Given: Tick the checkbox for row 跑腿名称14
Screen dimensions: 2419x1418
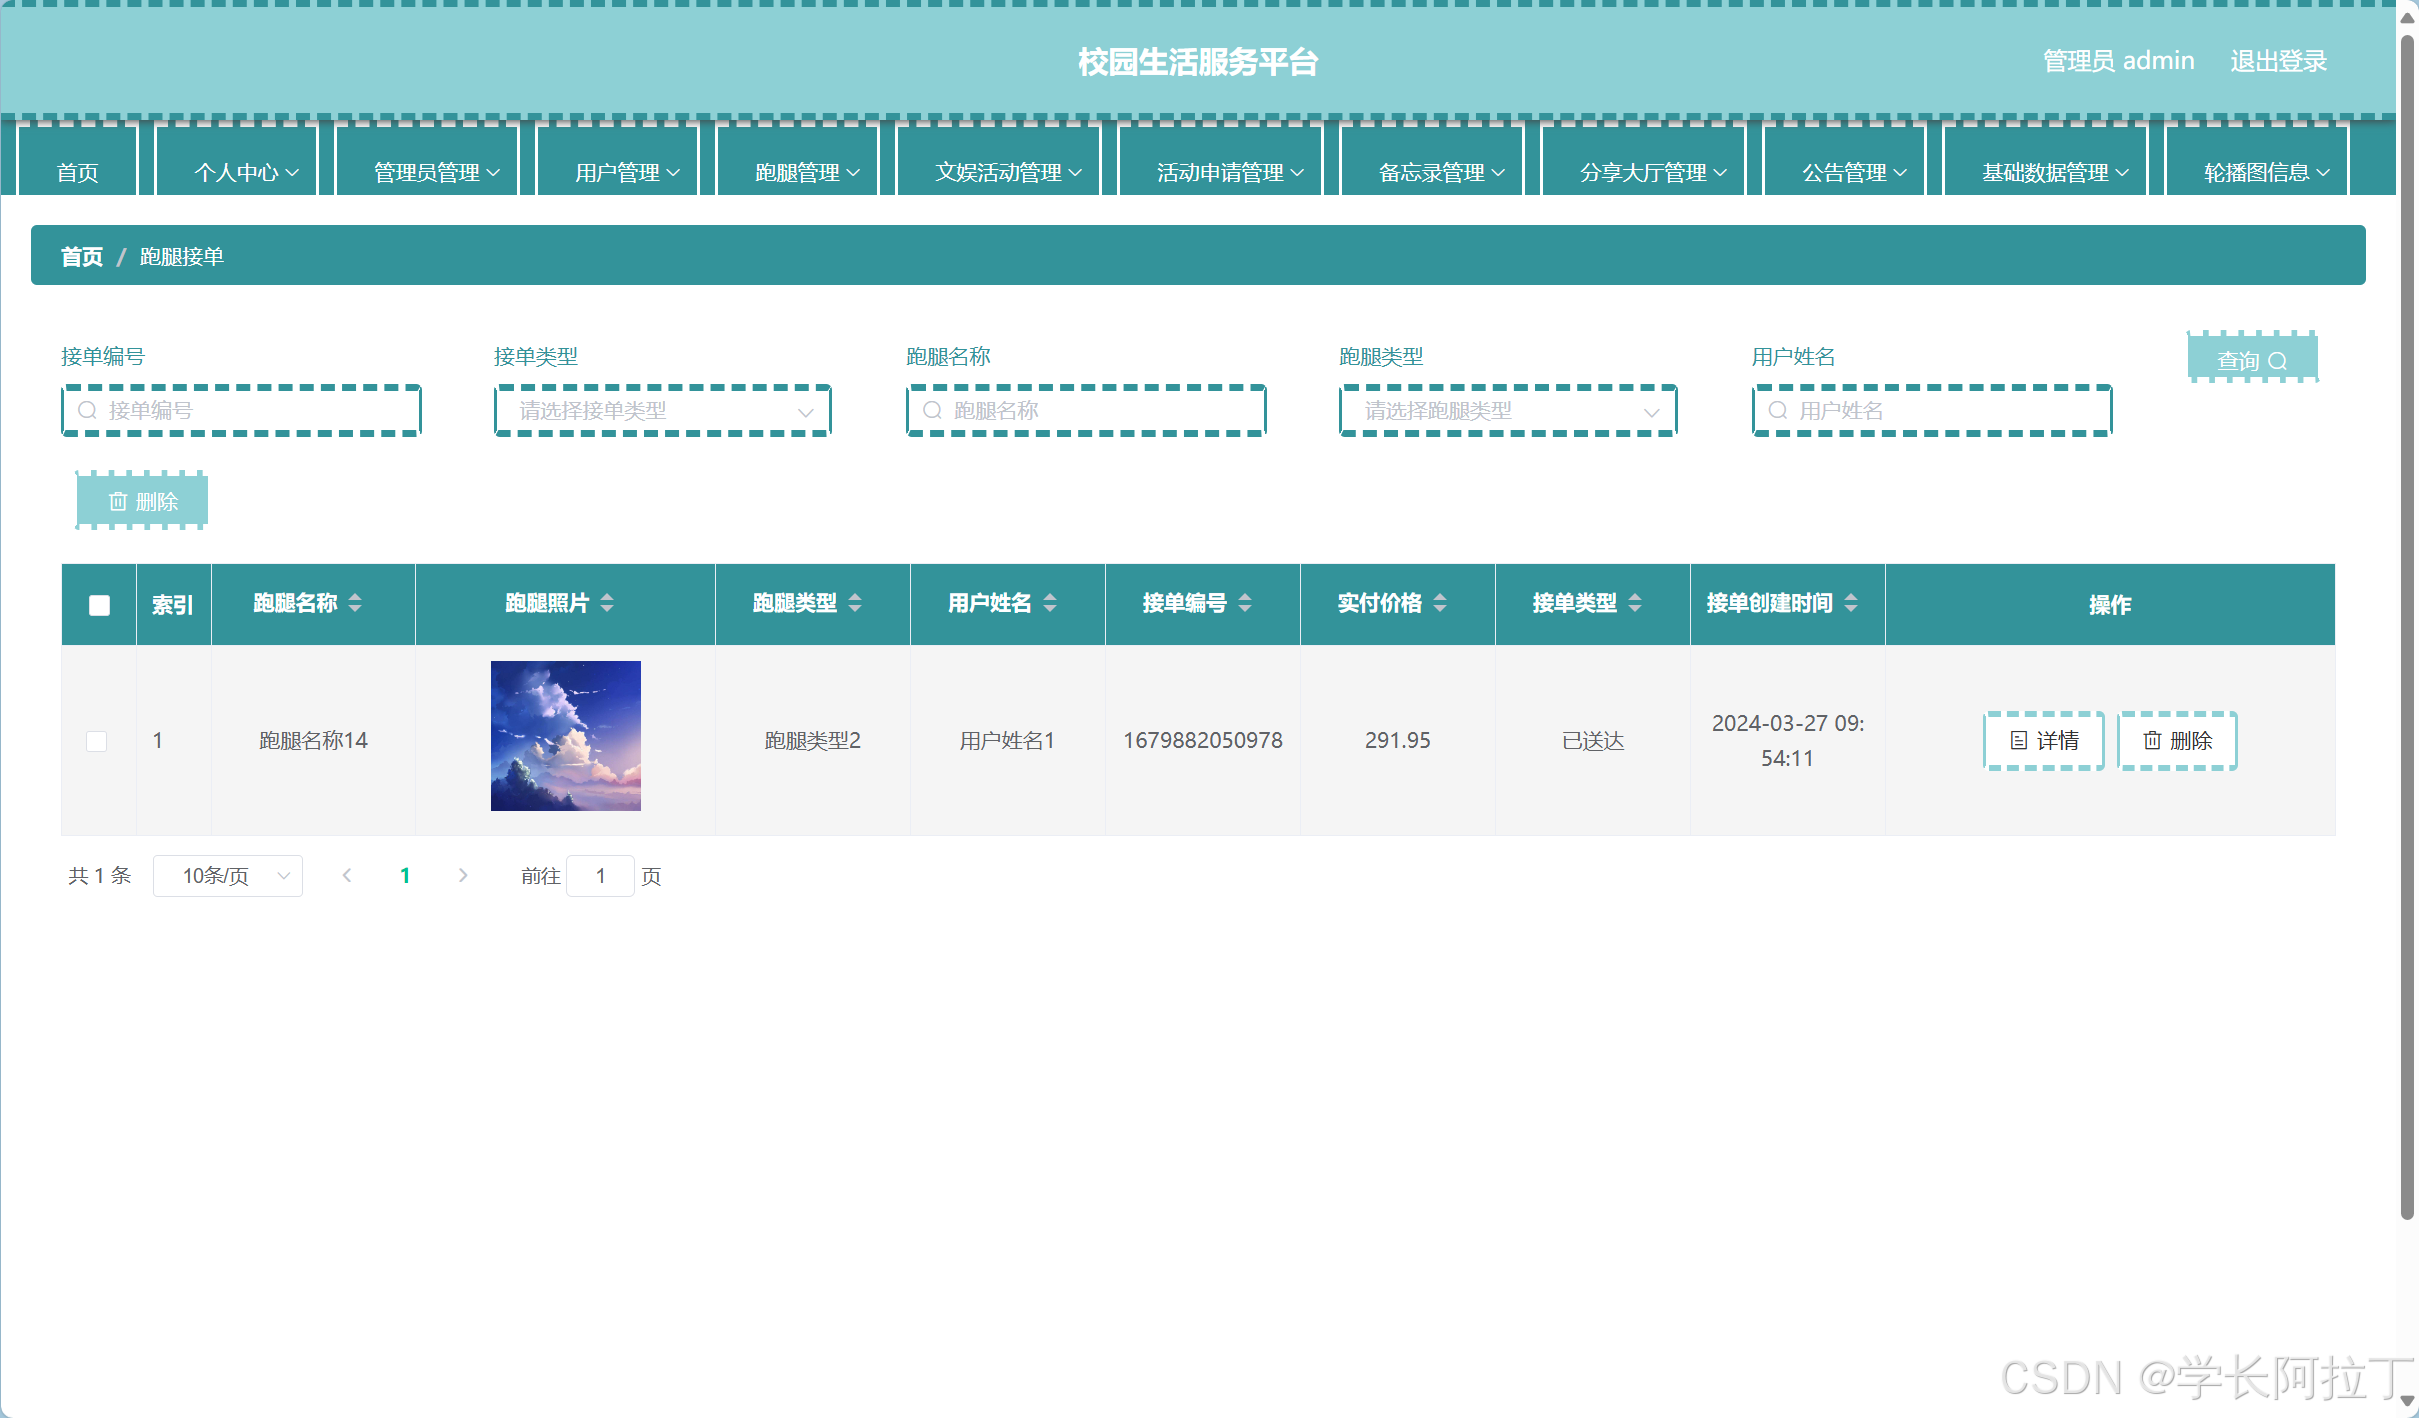Looking at the screenshot, I should tap(97, 741).
